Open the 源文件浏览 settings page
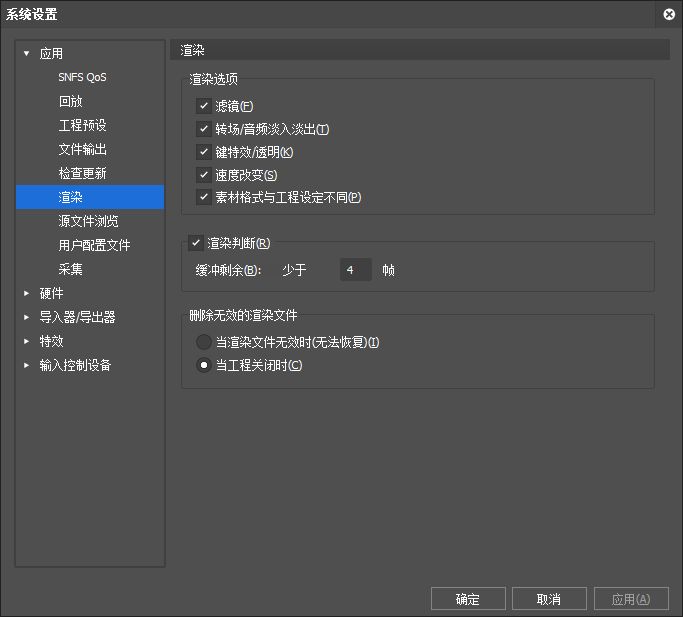 (88, 221)
